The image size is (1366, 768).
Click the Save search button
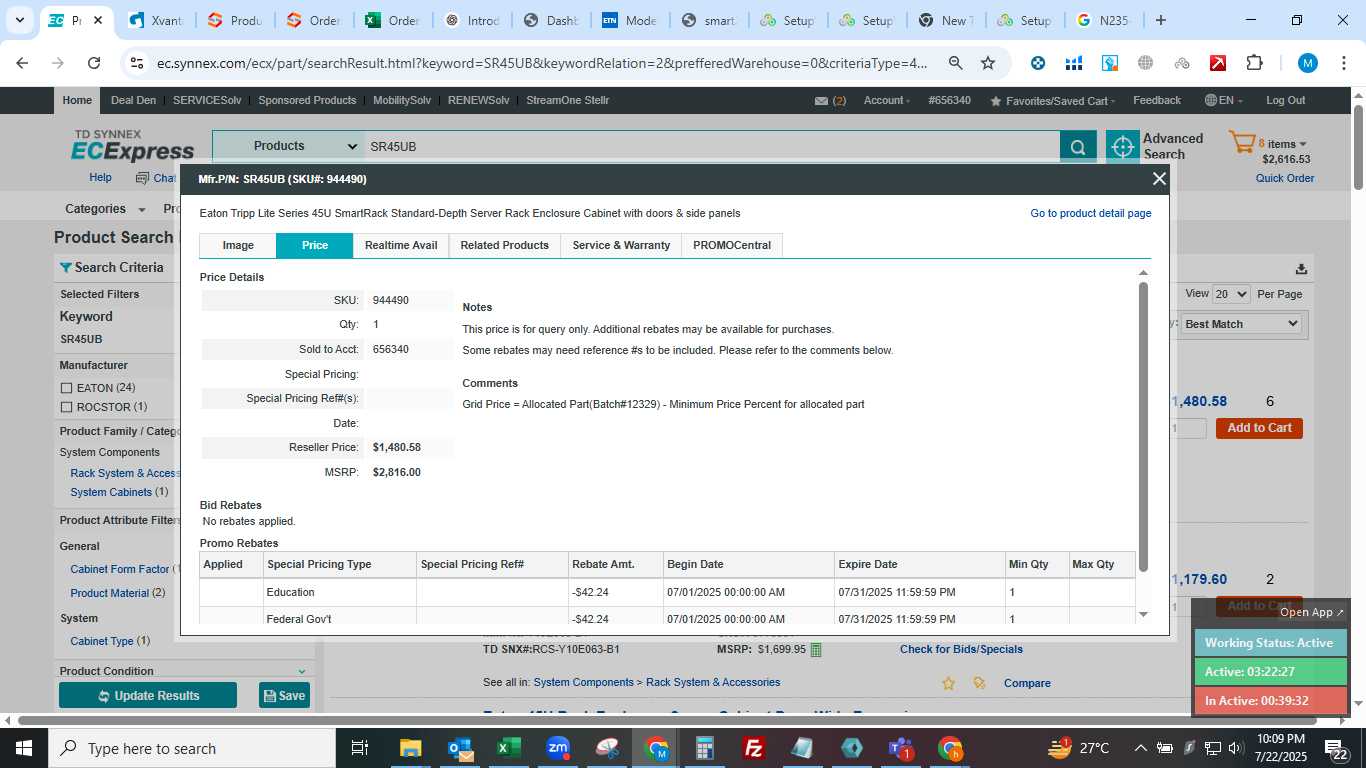pos(284,696)
